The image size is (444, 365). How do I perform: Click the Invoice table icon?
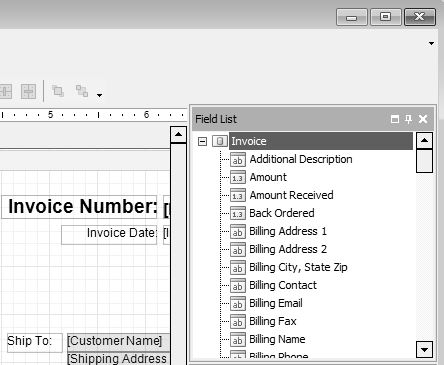pos(220,141)
